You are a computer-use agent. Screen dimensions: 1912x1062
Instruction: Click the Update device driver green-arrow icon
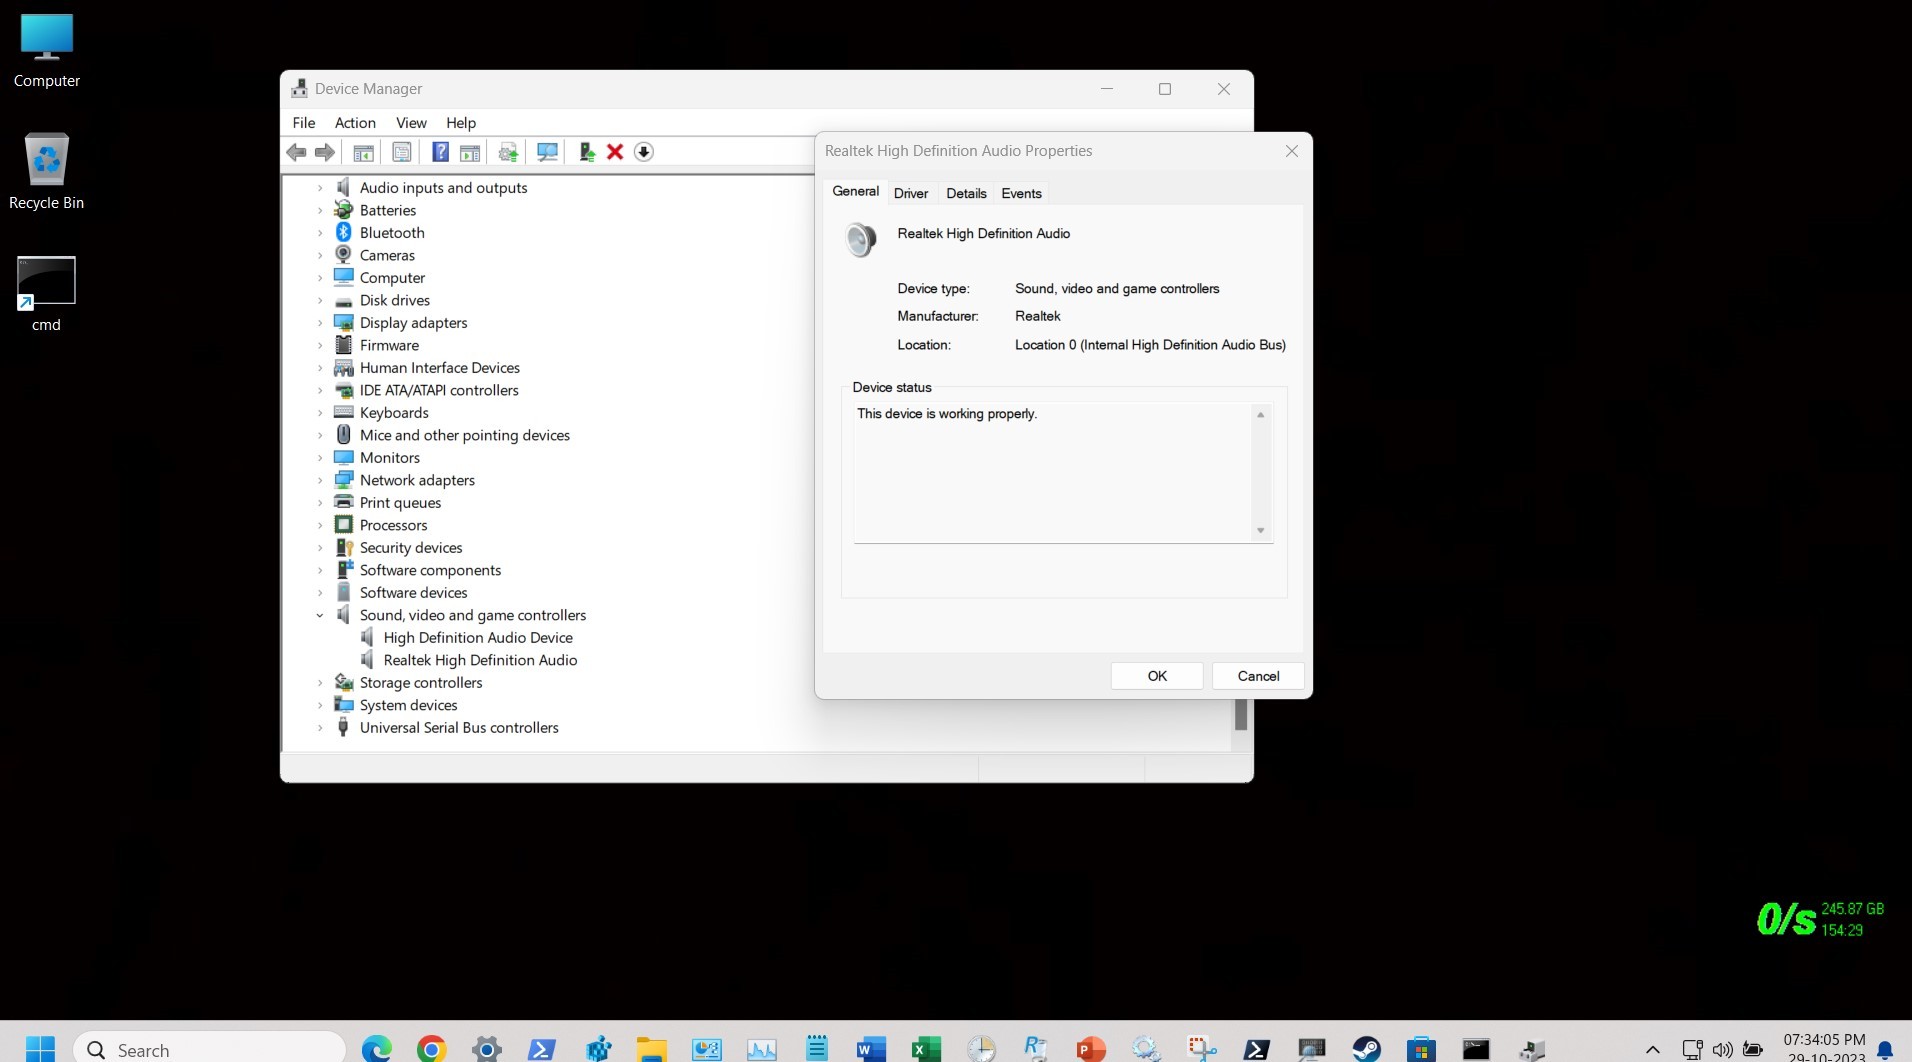click(587, 152)
